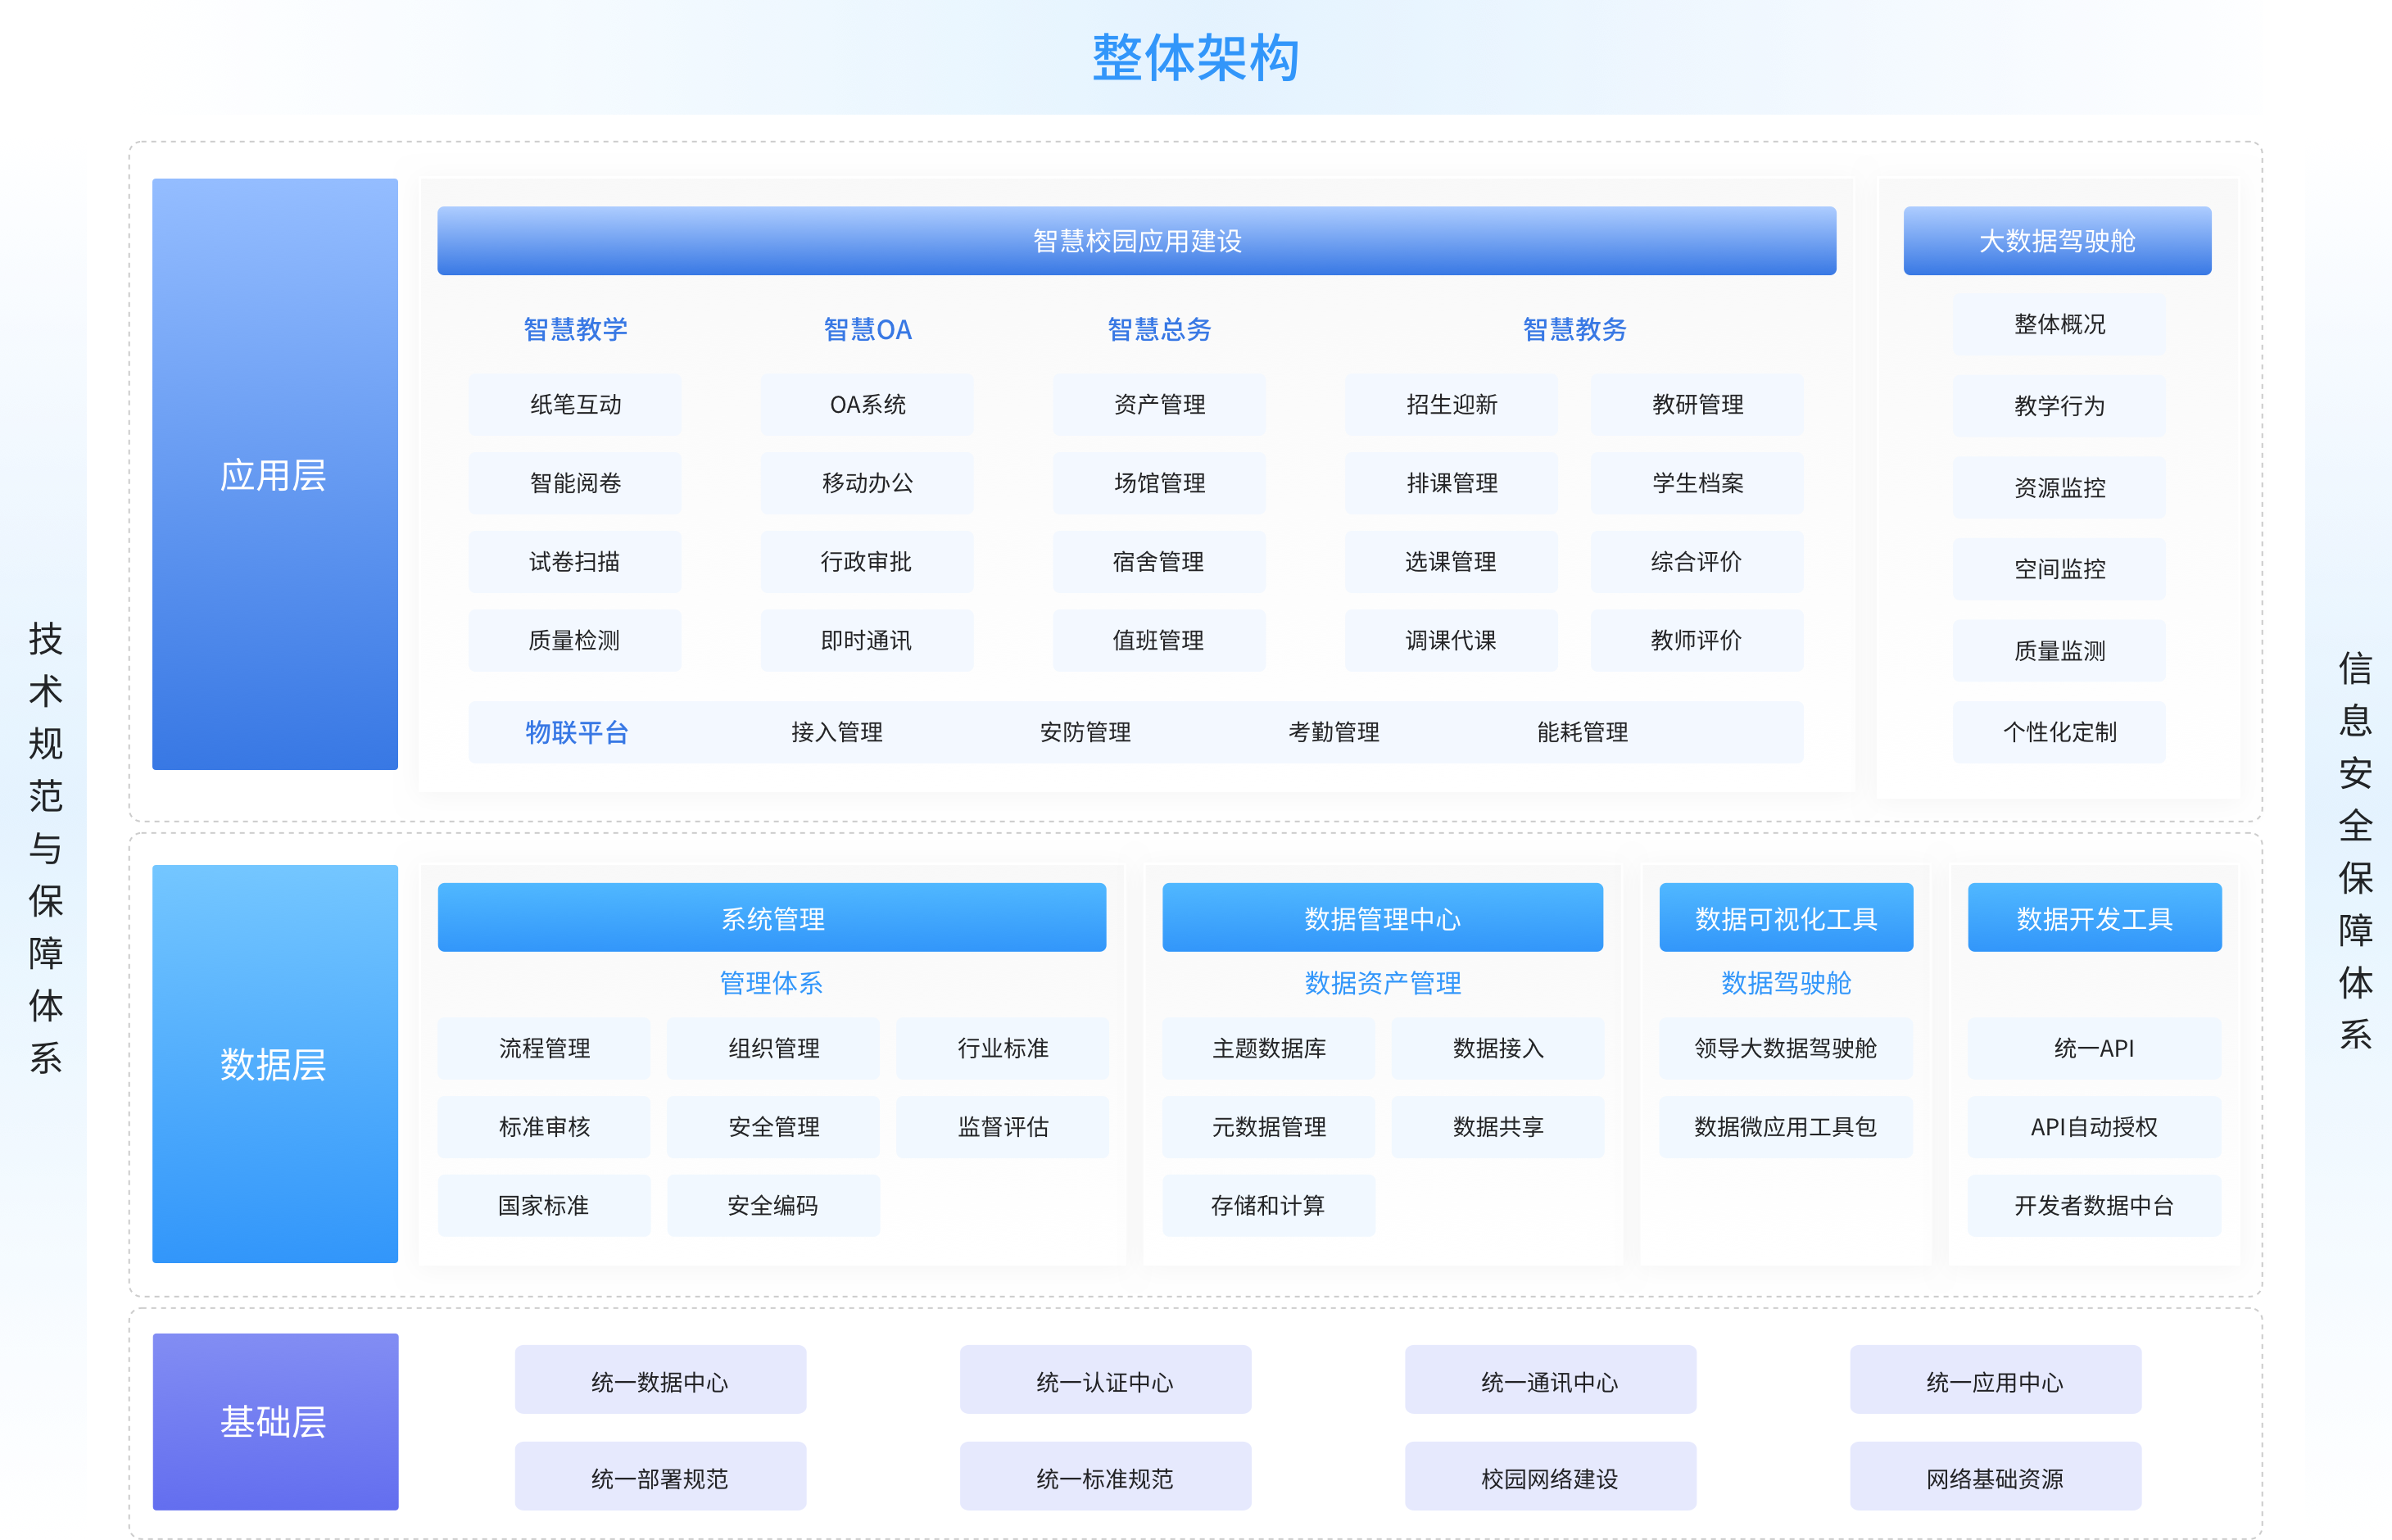Image resolution: width=2392 pixels, height=1540 pixels.
Task: Switch to the 智慧总务 section
Action: (1158, 329)
